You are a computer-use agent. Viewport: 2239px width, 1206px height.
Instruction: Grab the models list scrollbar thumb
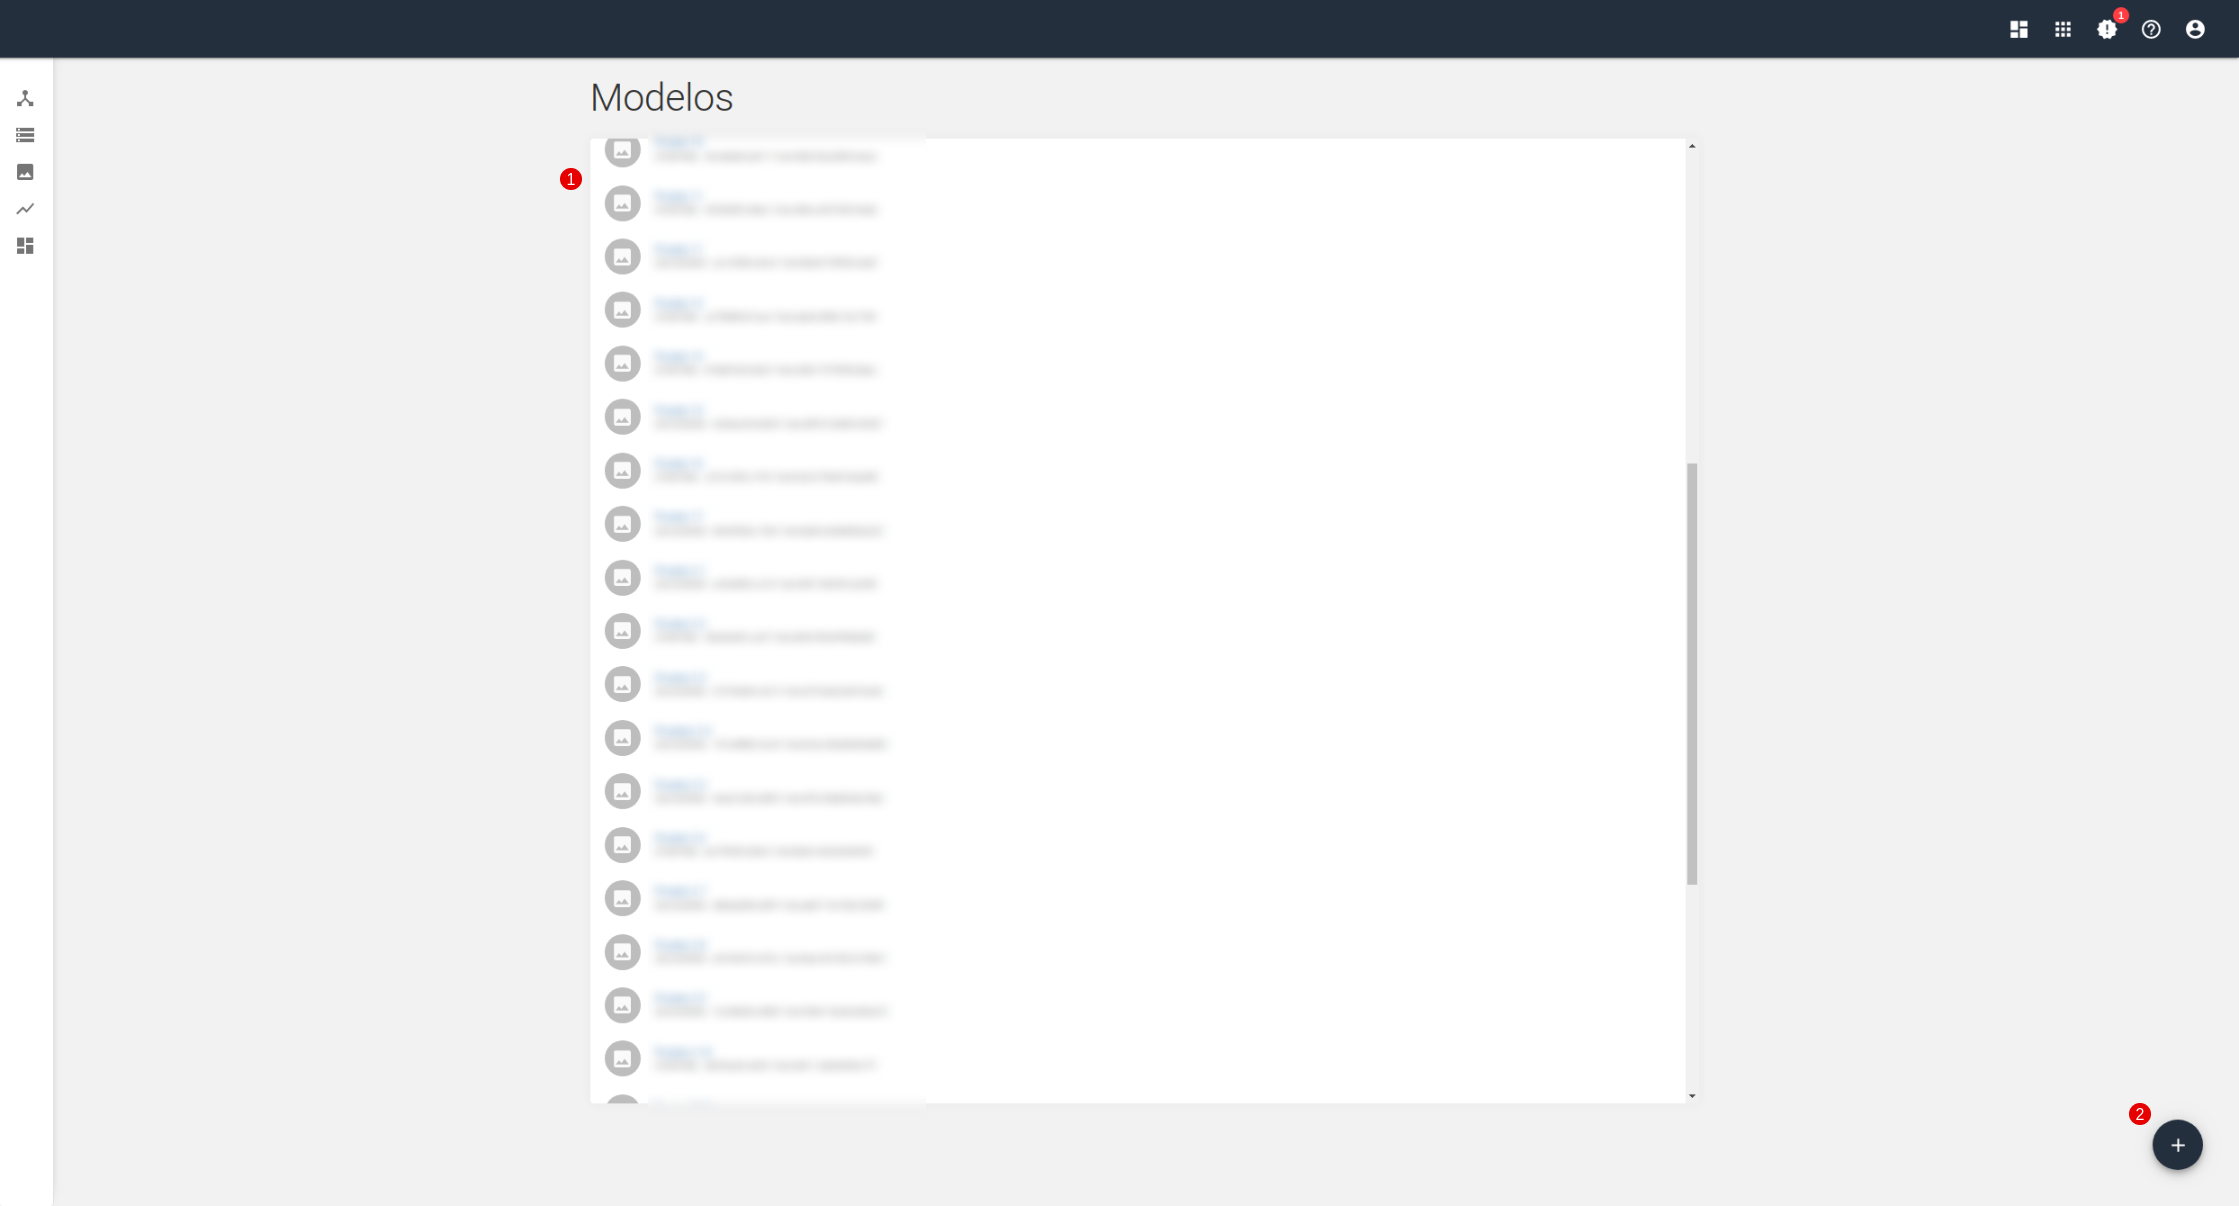pyautogui.click(x=1692, y=674)
